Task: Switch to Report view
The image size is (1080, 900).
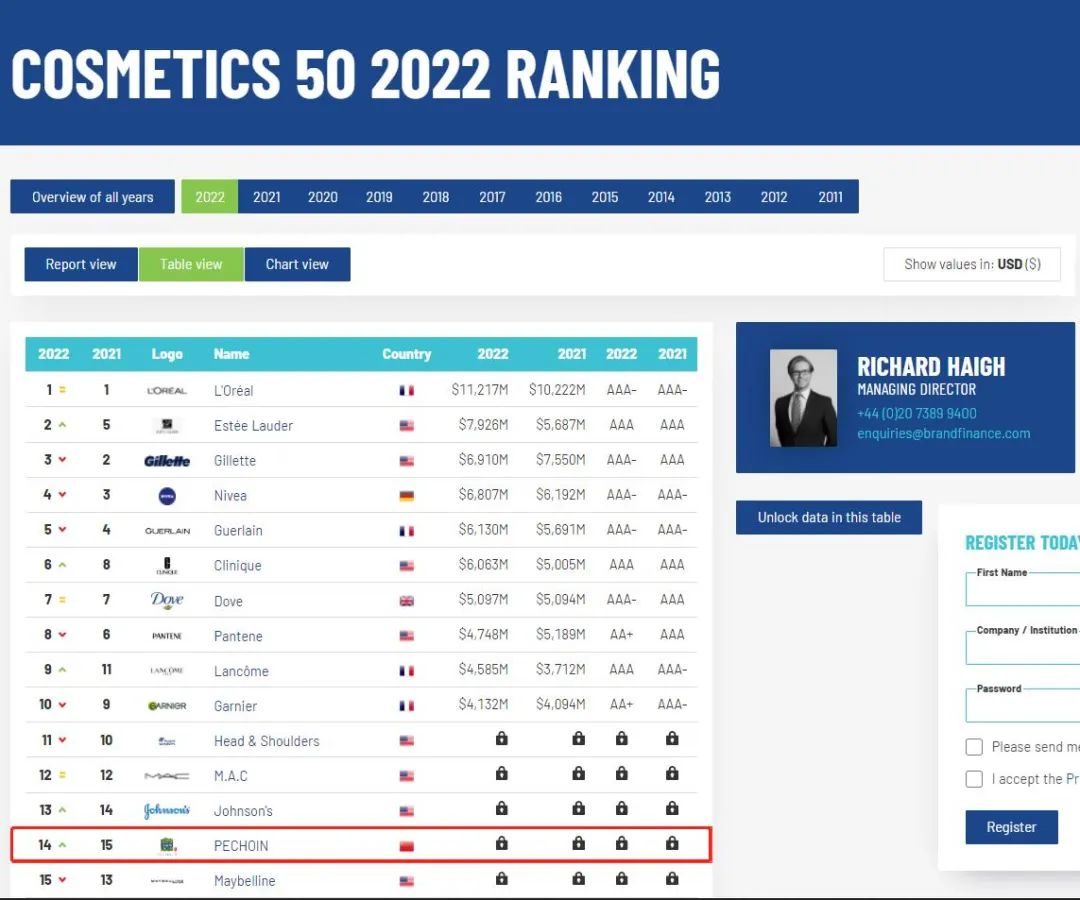Action: (x=81, y=264)
